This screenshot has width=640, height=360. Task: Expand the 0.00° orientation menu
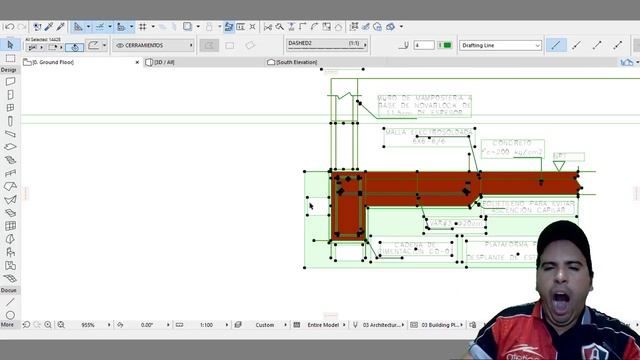coord(168,325)
